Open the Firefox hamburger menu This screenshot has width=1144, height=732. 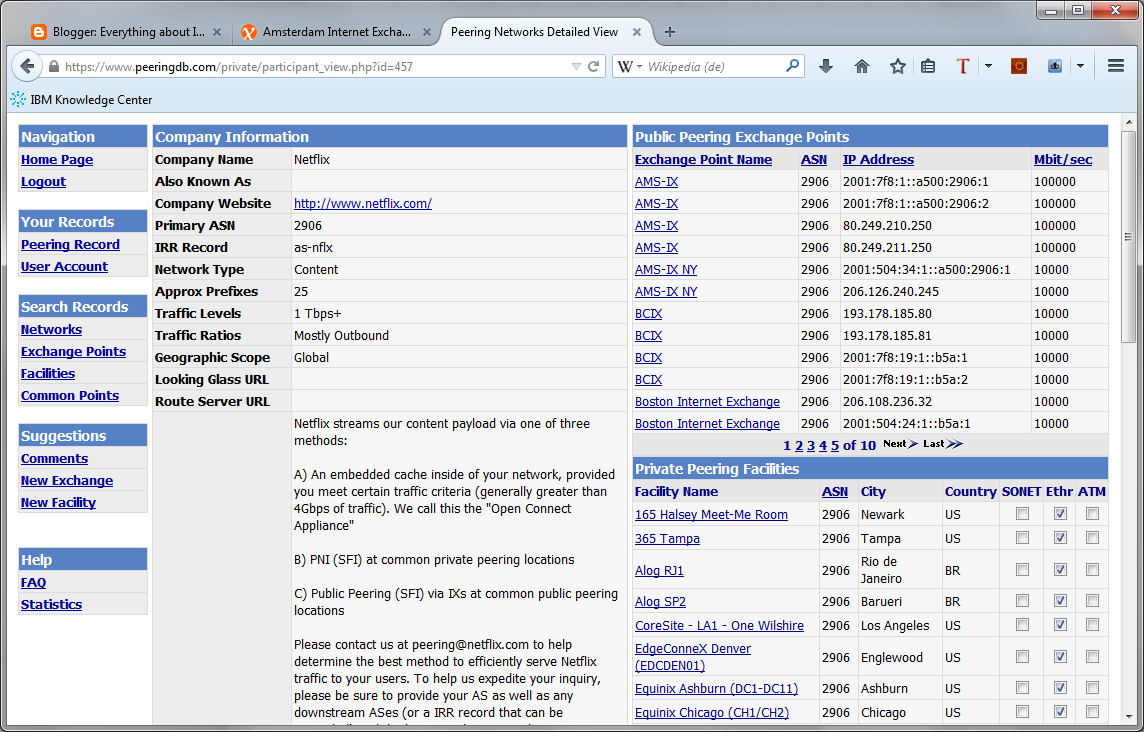(1116, 67)
